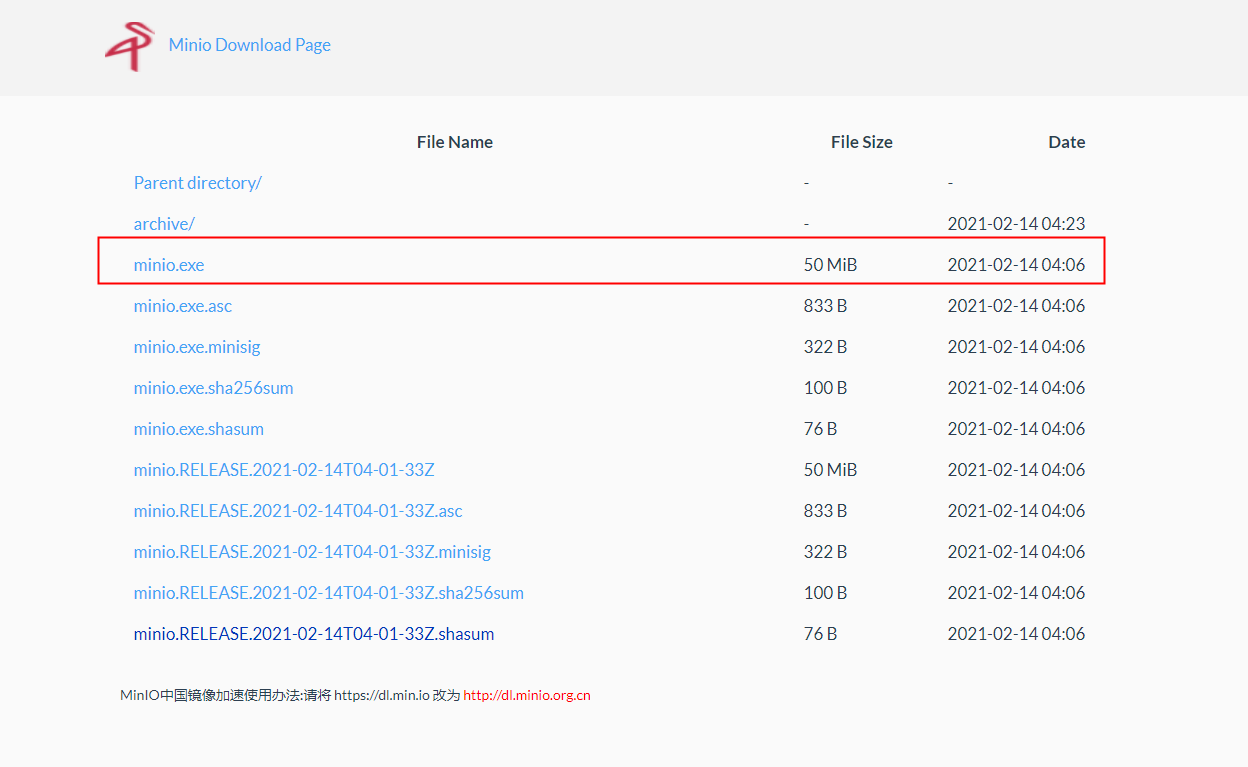Viewport: 1248px width, 767px height.
Task: Sort by the File Name column header
Action: click(455, 141)
